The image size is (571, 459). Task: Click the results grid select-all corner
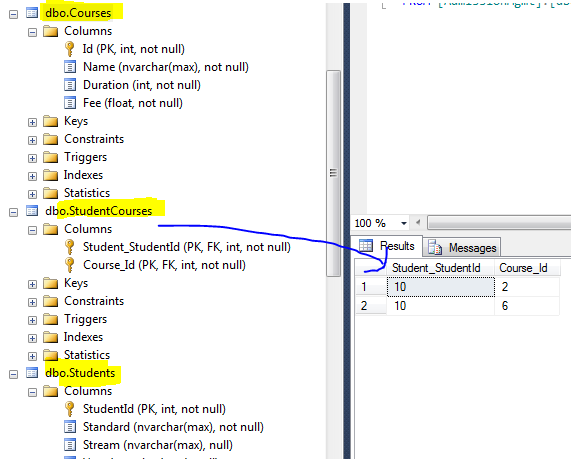pyautogui.click(x=371, y=268)
